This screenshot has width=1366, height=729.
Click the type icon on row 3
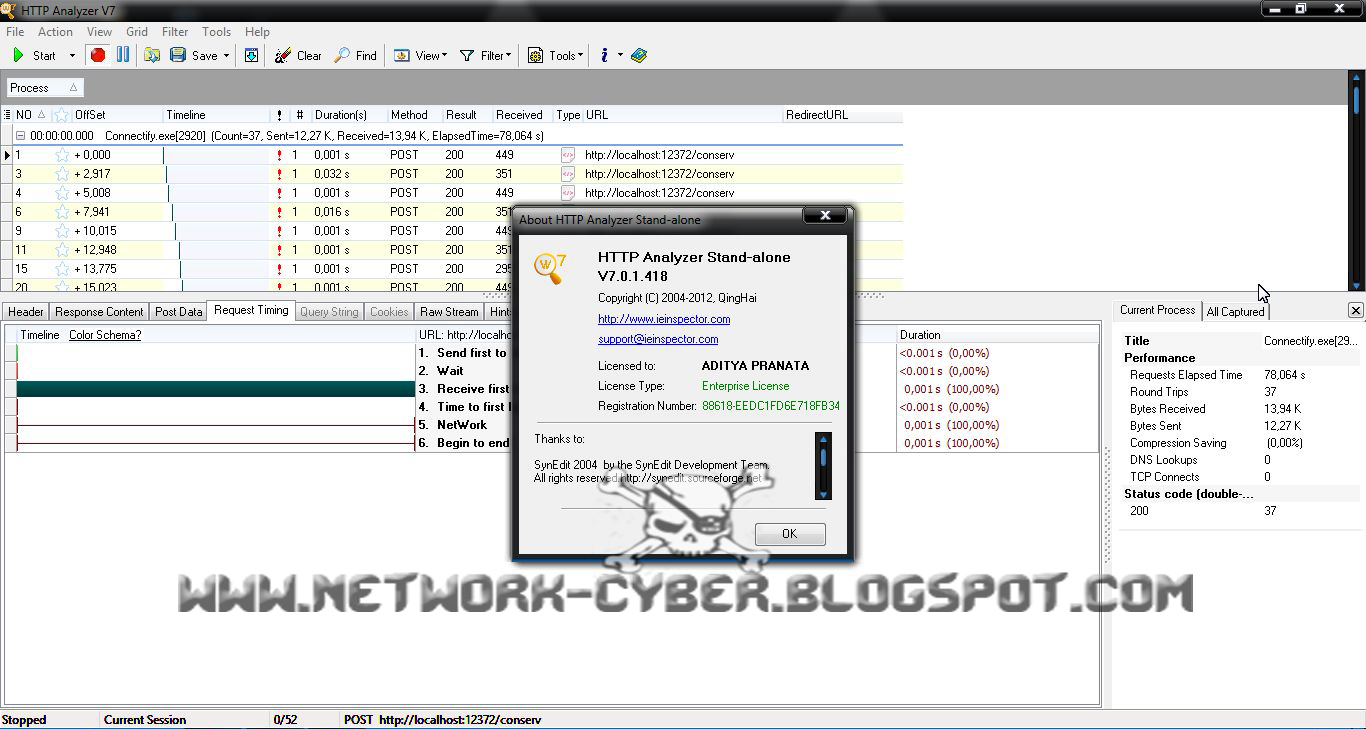click(x=568, y=174)
